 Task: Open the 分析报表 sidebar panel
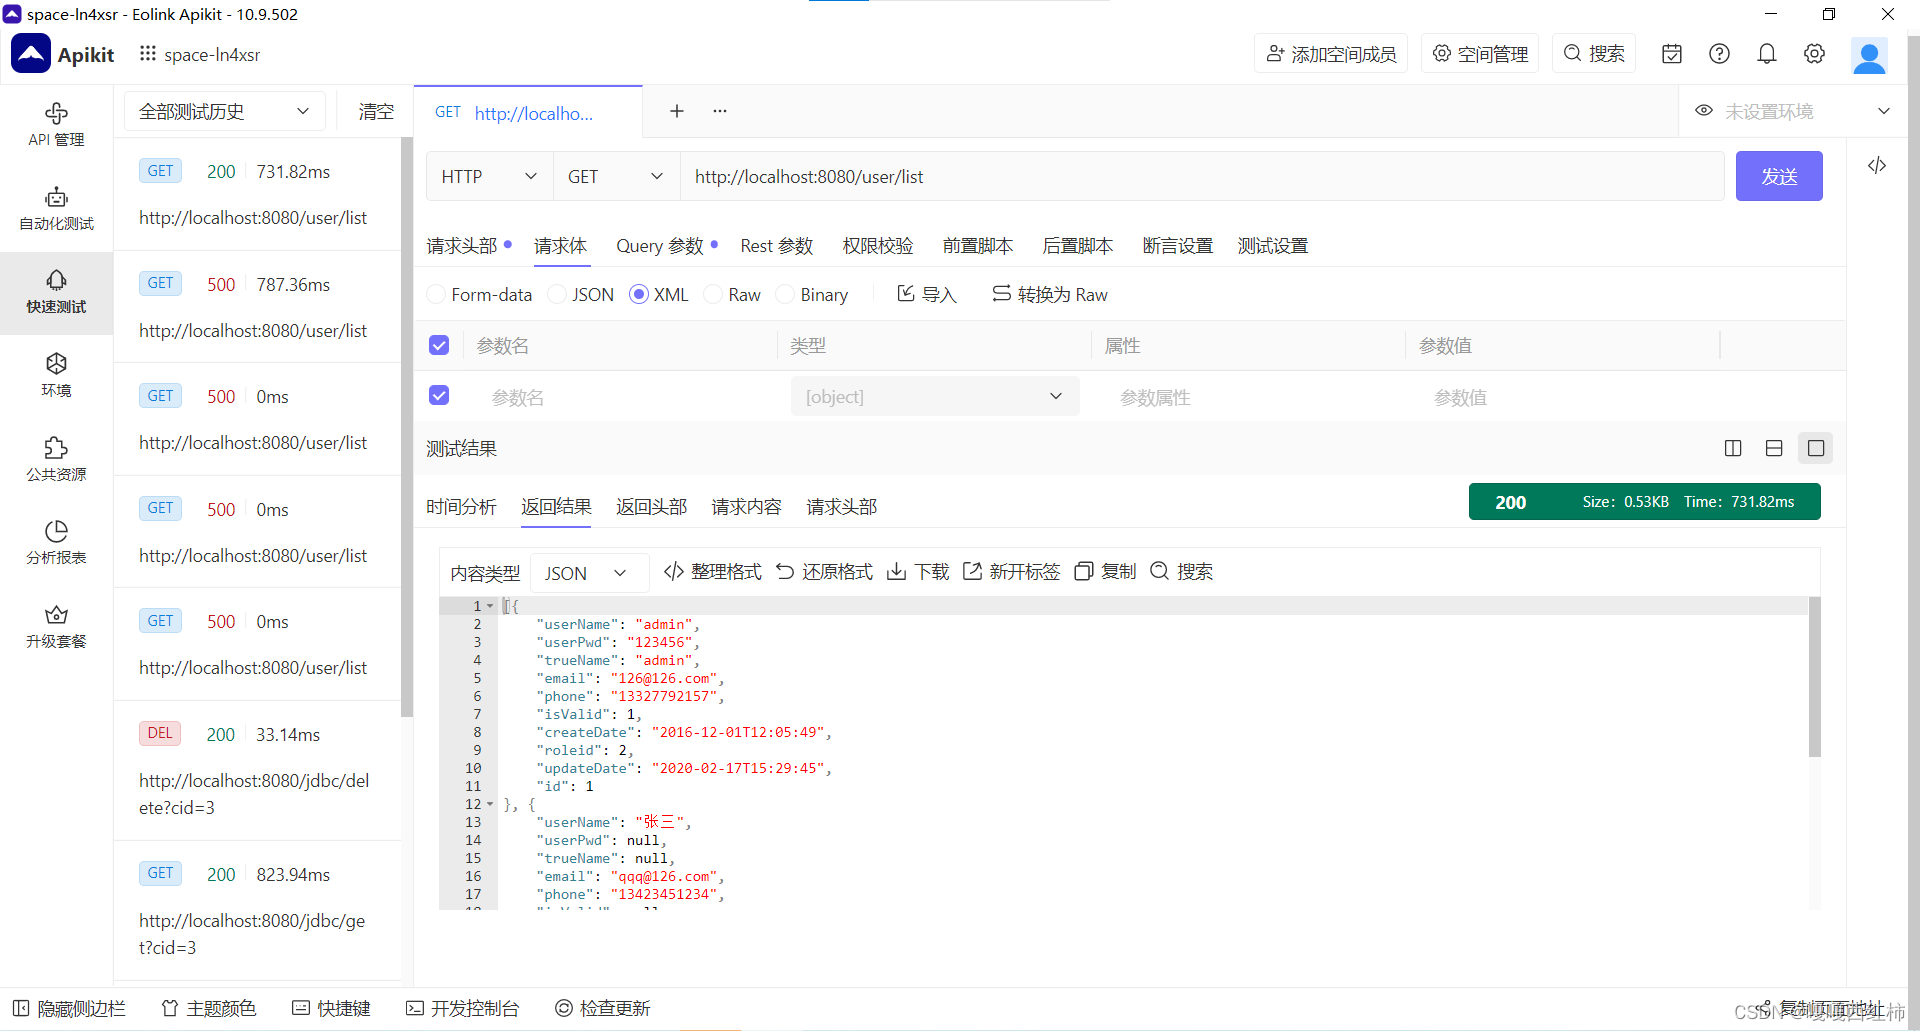pyautogui.click(x=56, y=541)
